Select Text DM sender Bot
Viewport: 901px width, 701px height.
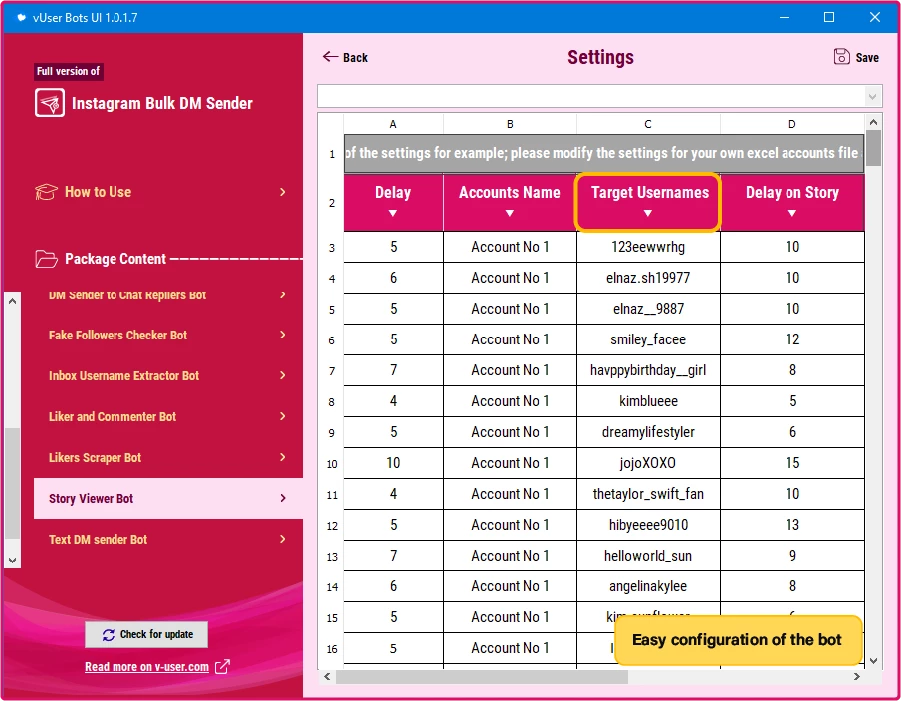(168, 539)
